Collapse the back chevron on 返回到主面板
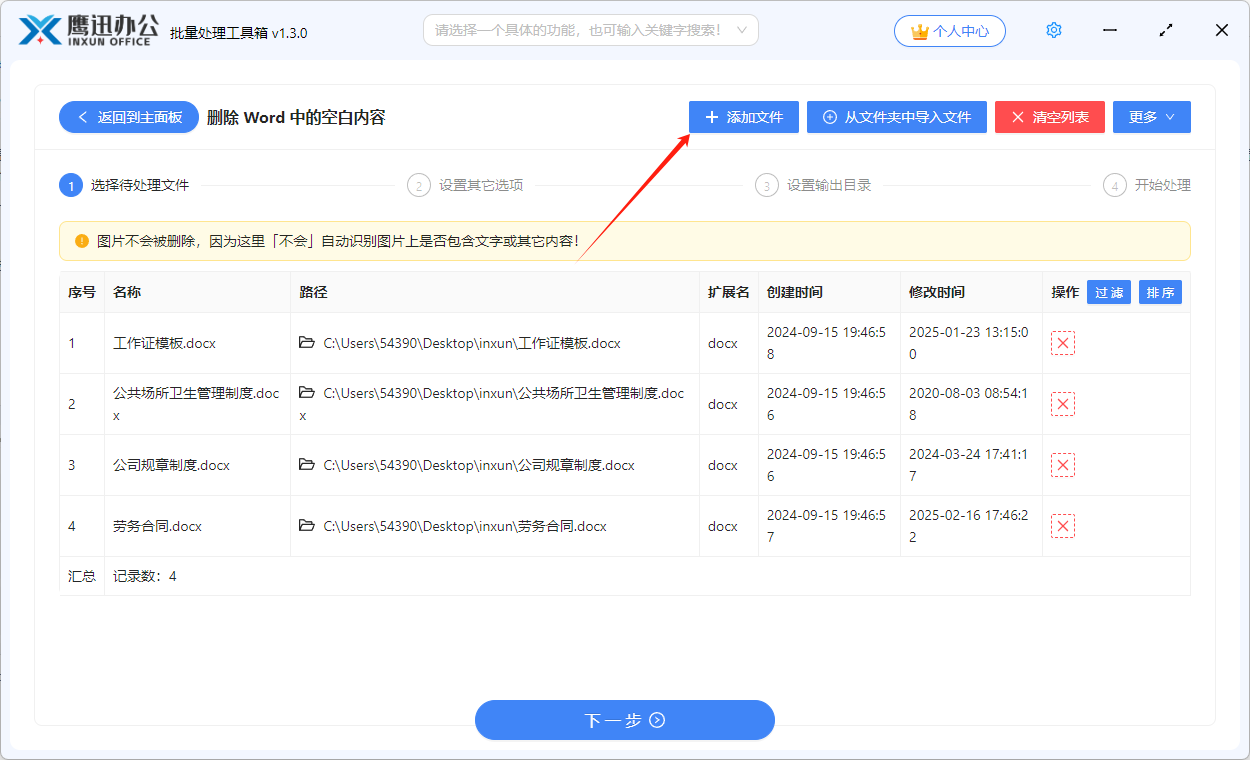 [x=83, y=117]
